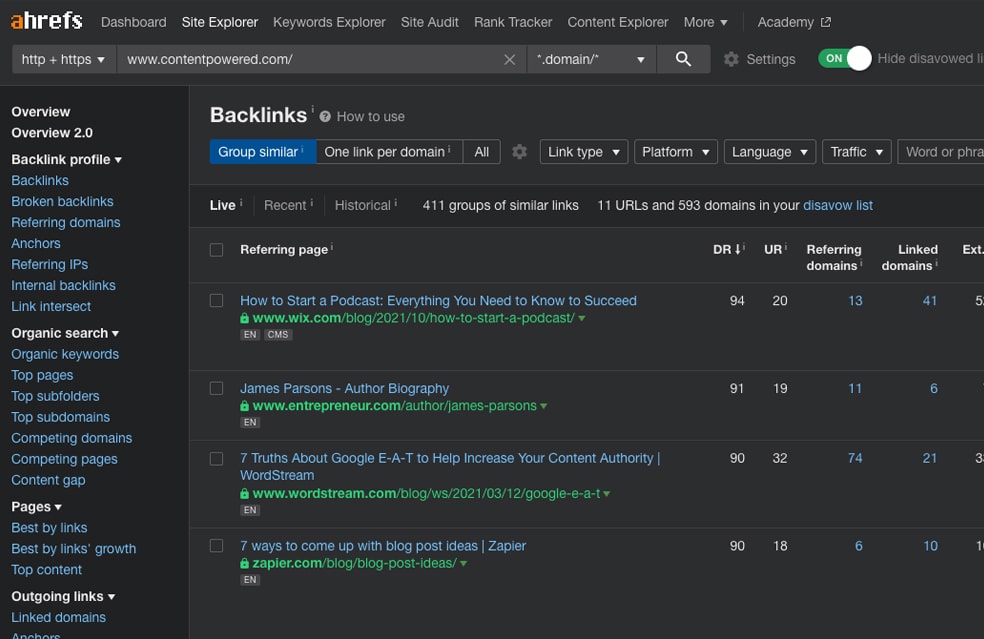Open the Competing domains sidebar link
The height and width of the screenshot is (639, 984).
pos(72,438)
